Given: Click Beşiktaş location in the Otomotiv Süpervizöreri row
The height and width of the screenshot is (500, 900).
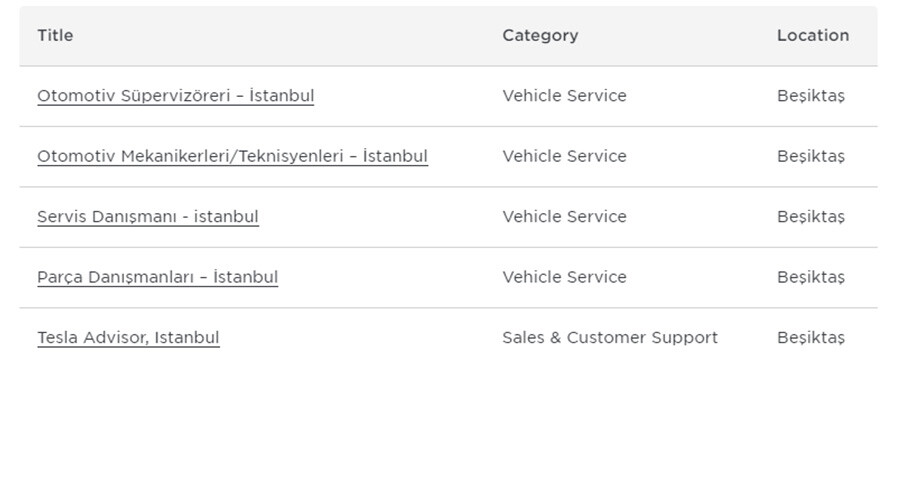Looking at the screenshot, I should pos(810,96).
